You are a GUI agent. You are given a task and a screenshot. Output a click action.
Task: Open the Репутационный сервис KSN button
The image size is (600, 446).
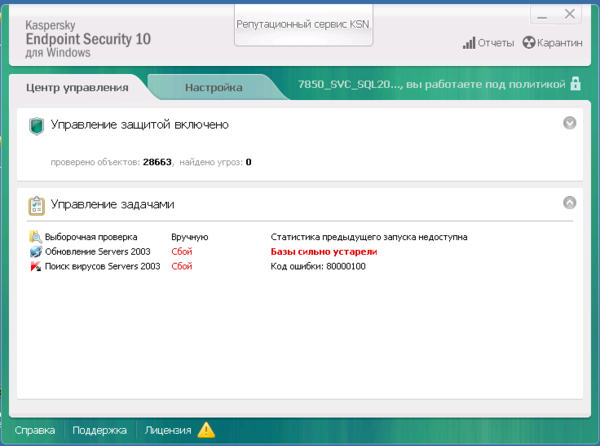(303, 24)
